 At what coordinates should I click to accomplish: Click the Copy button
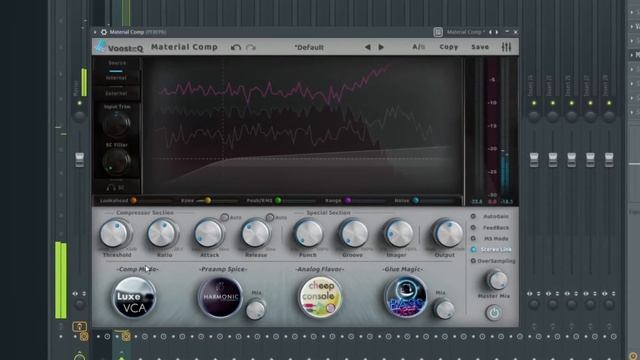click(x=449, y=47)
